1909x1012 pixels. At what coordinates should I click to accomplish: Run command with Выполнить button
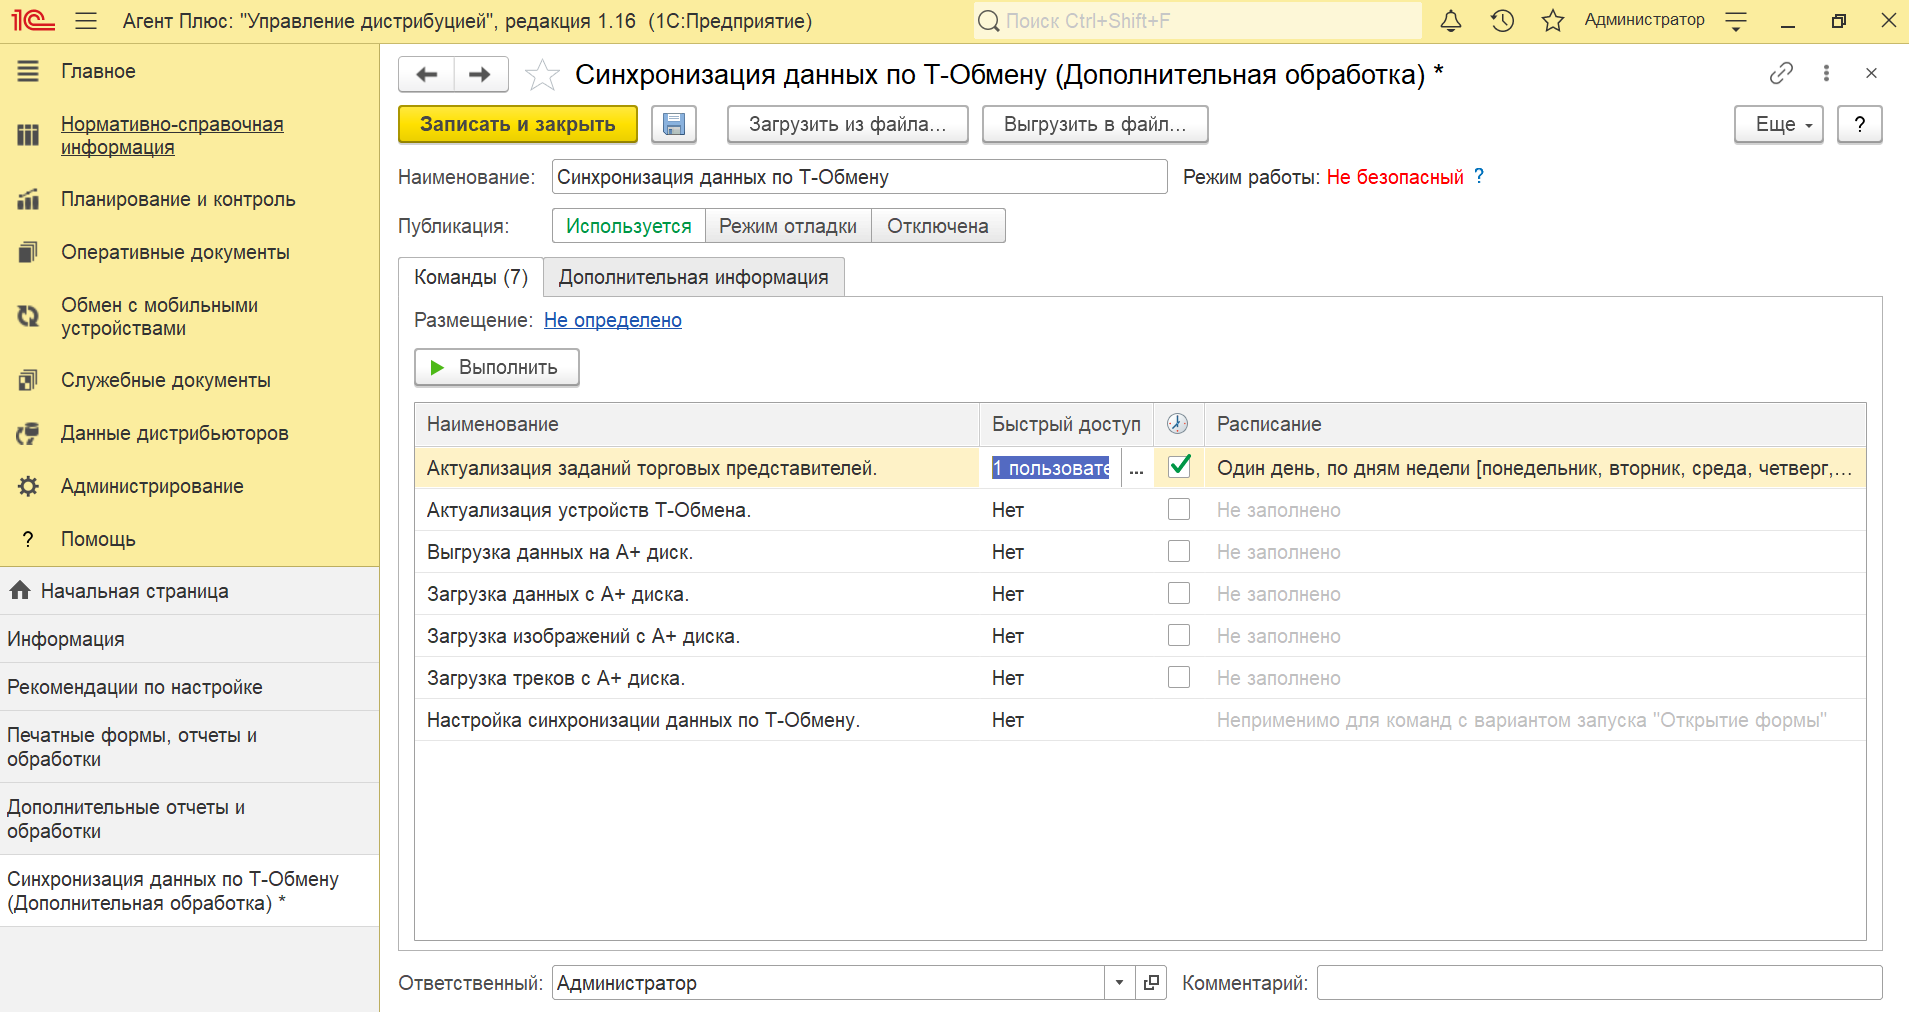click(497, 367)
